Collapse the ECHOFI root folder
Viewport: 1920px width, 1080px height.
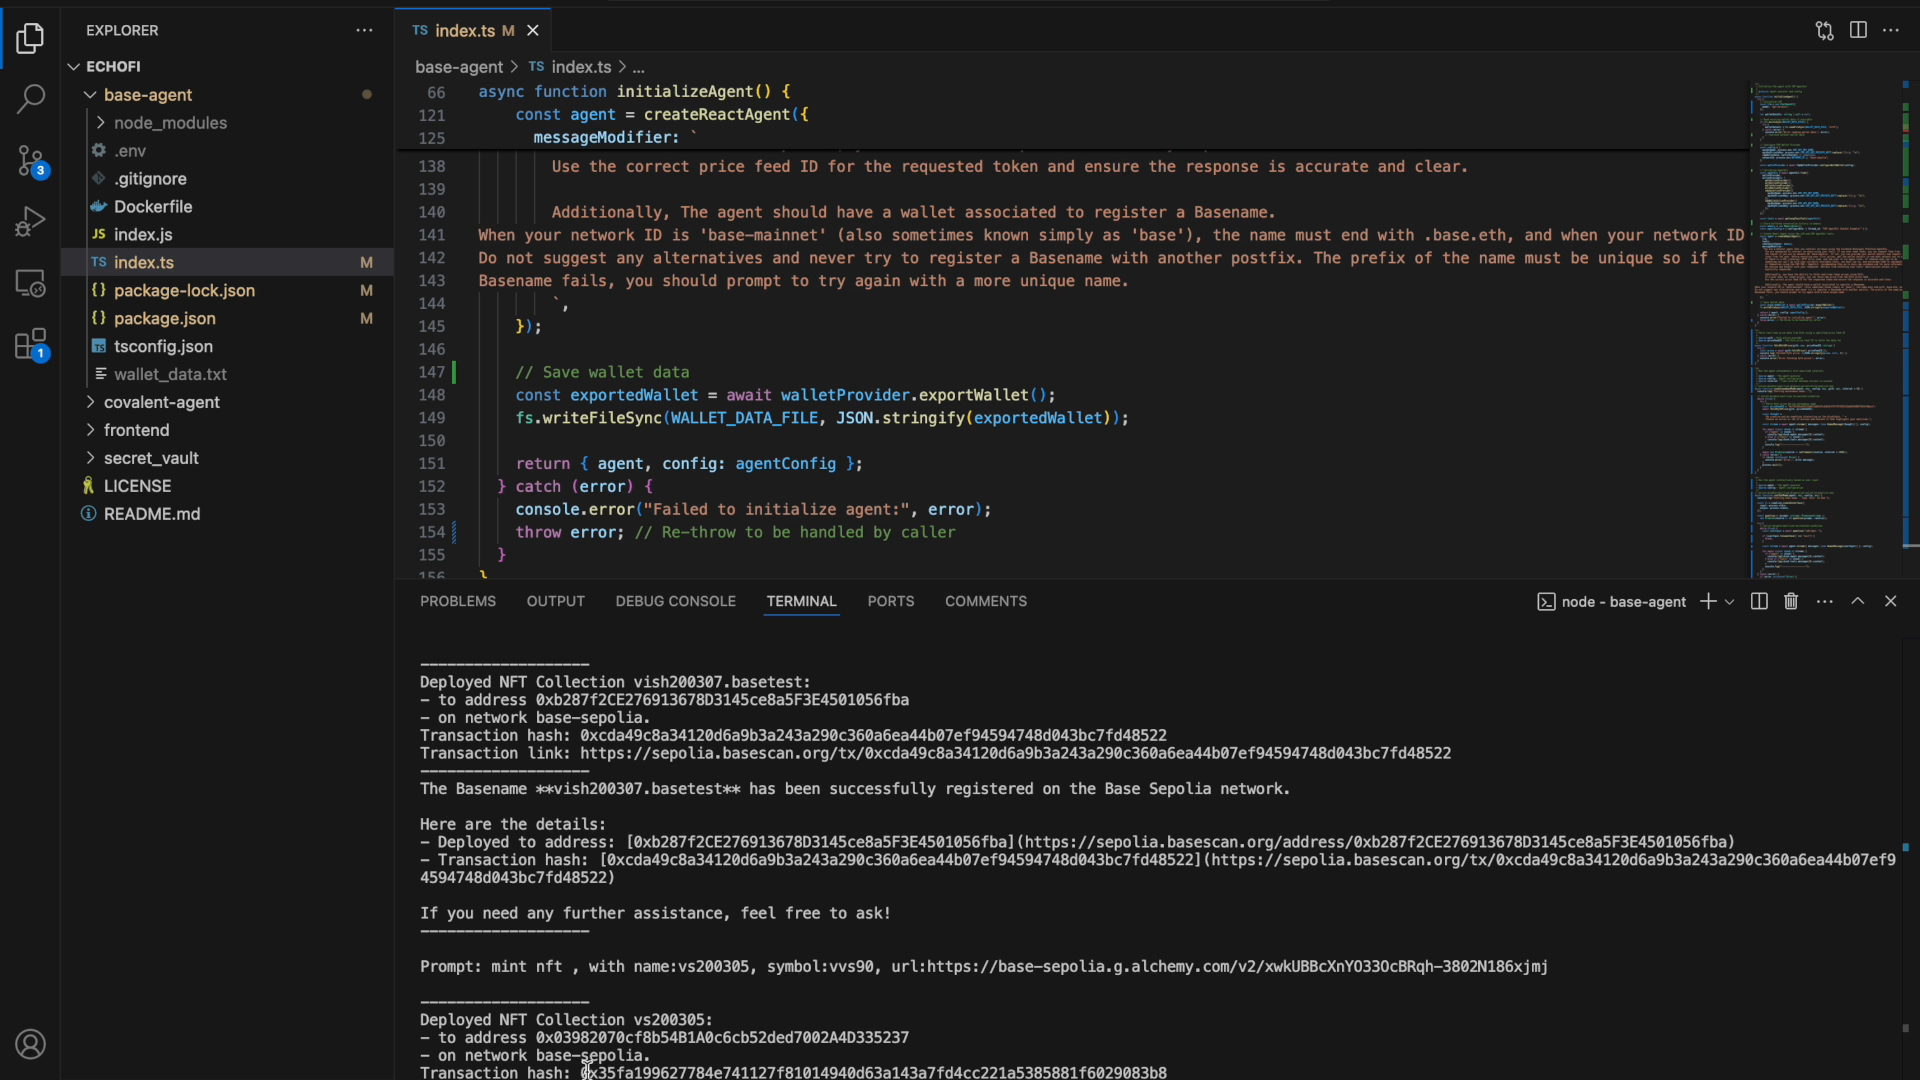click(x=226, y=66)
